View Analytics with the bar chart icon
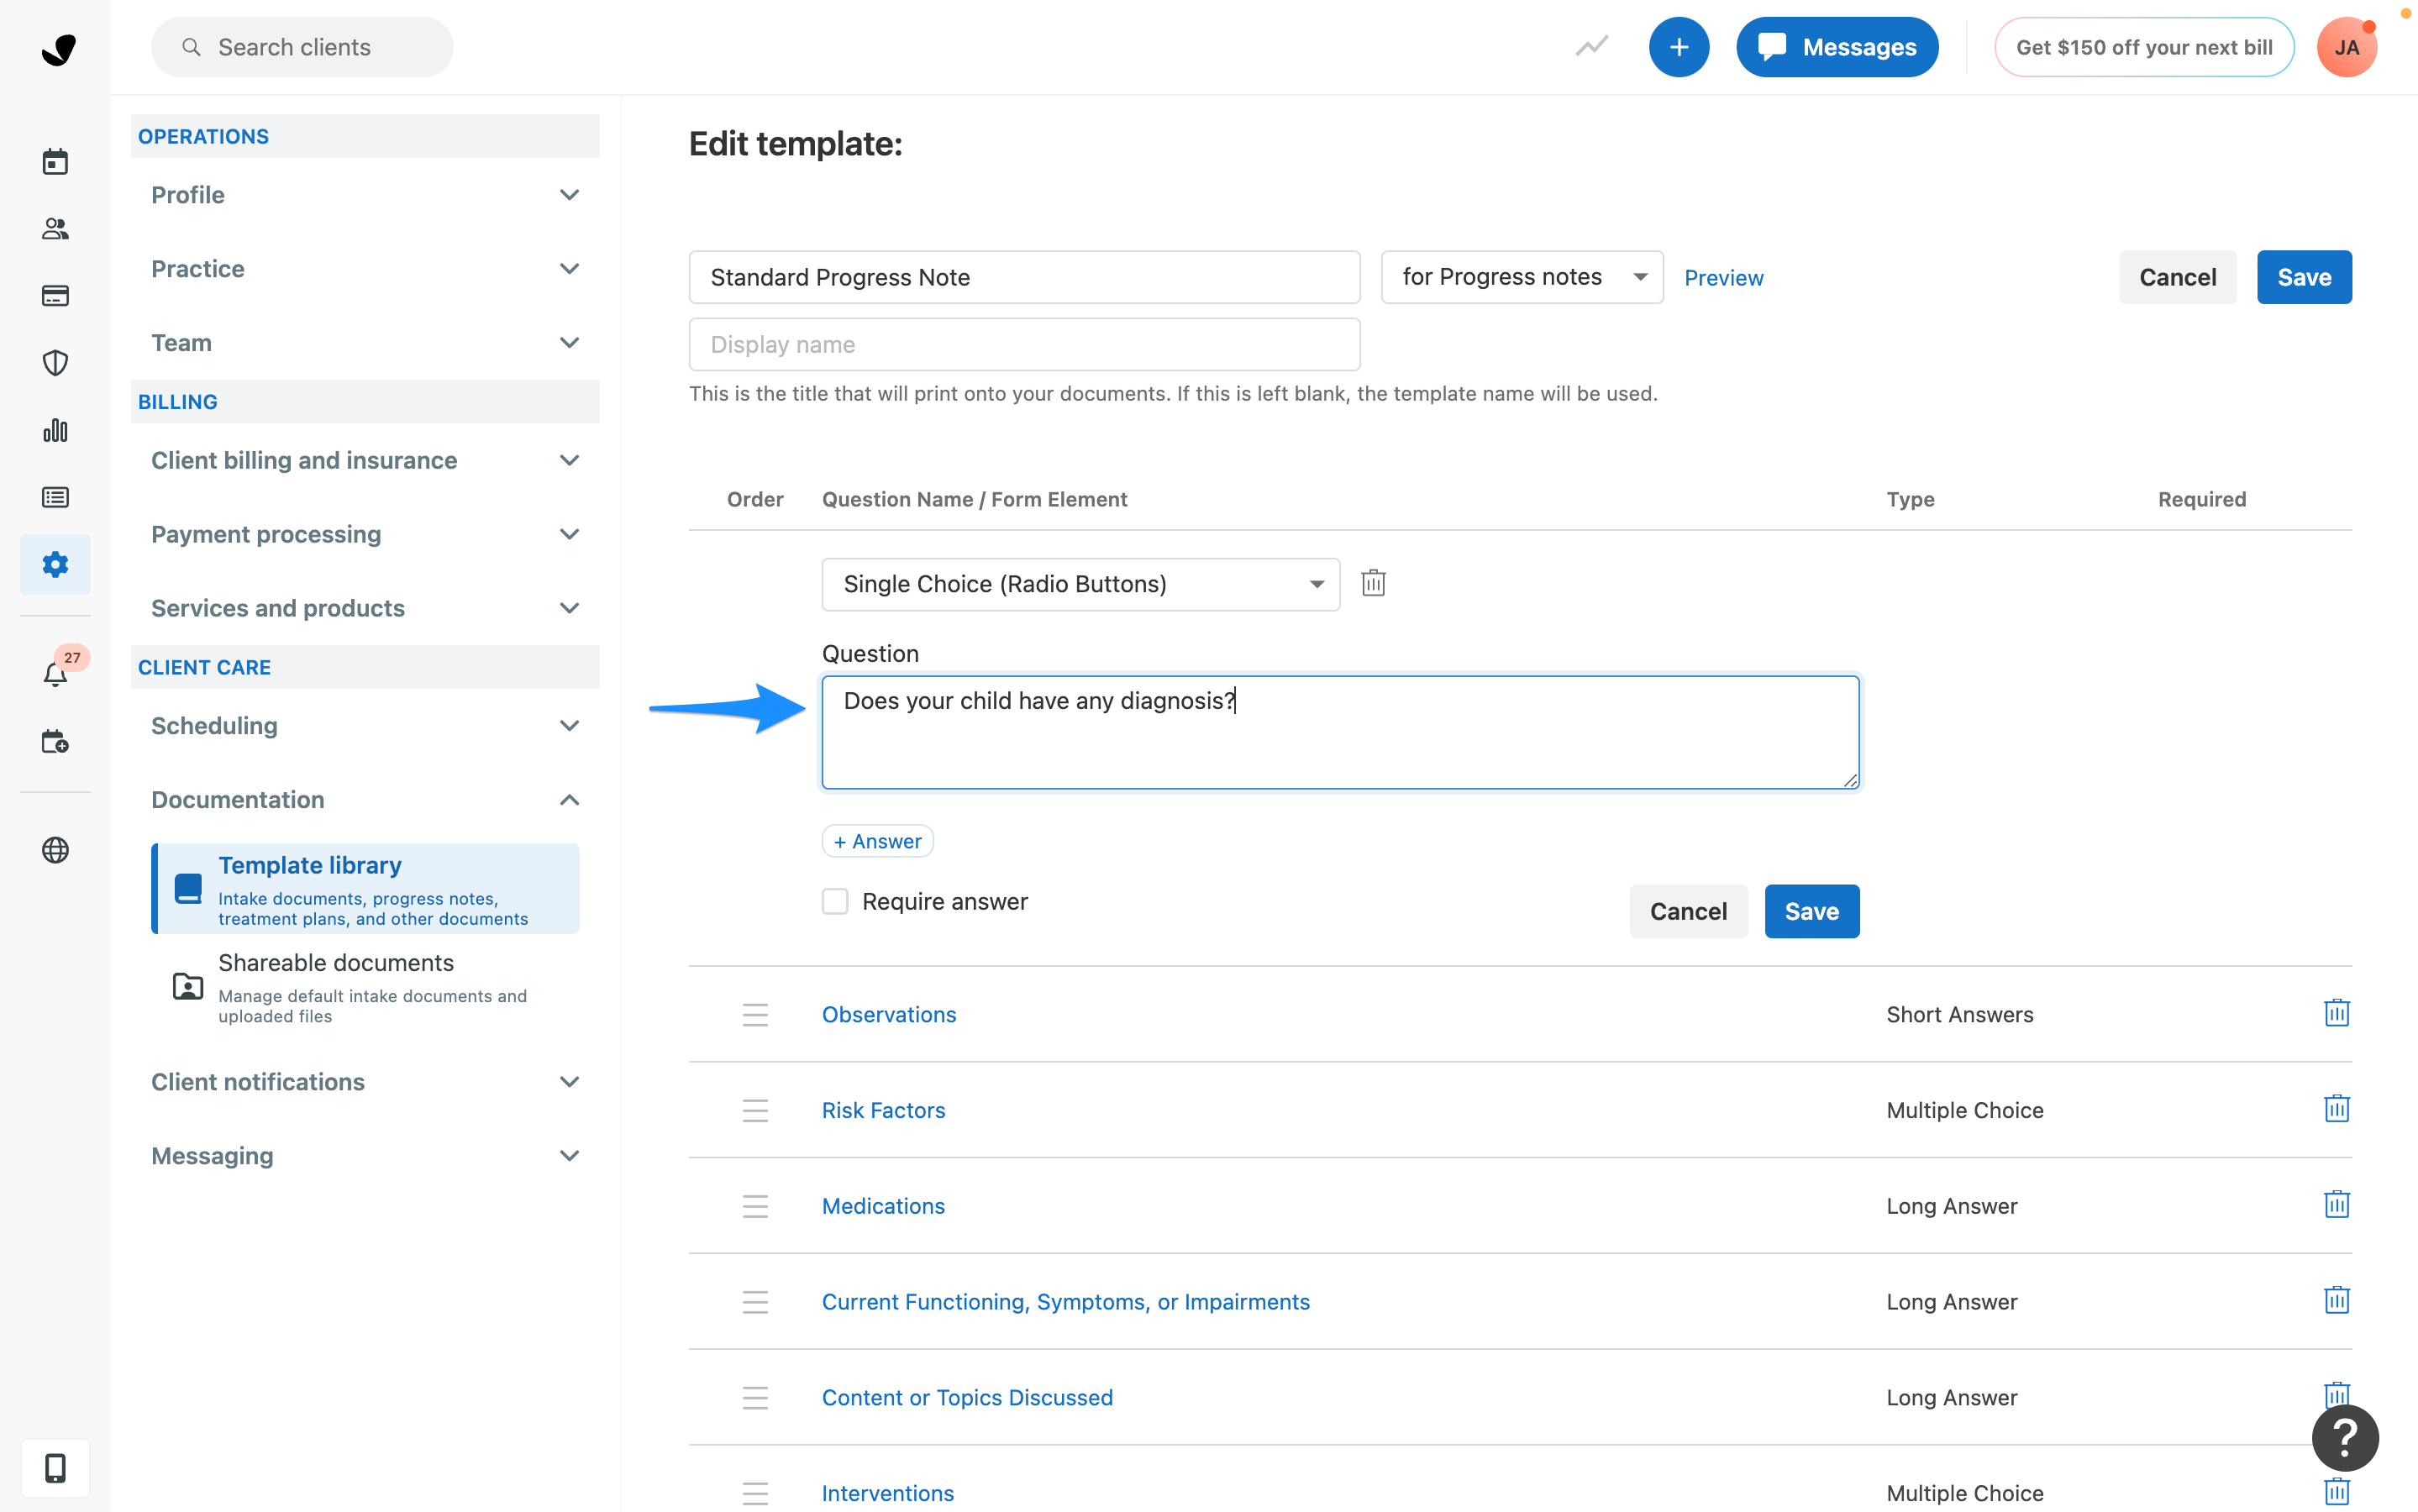 point(55,430)
